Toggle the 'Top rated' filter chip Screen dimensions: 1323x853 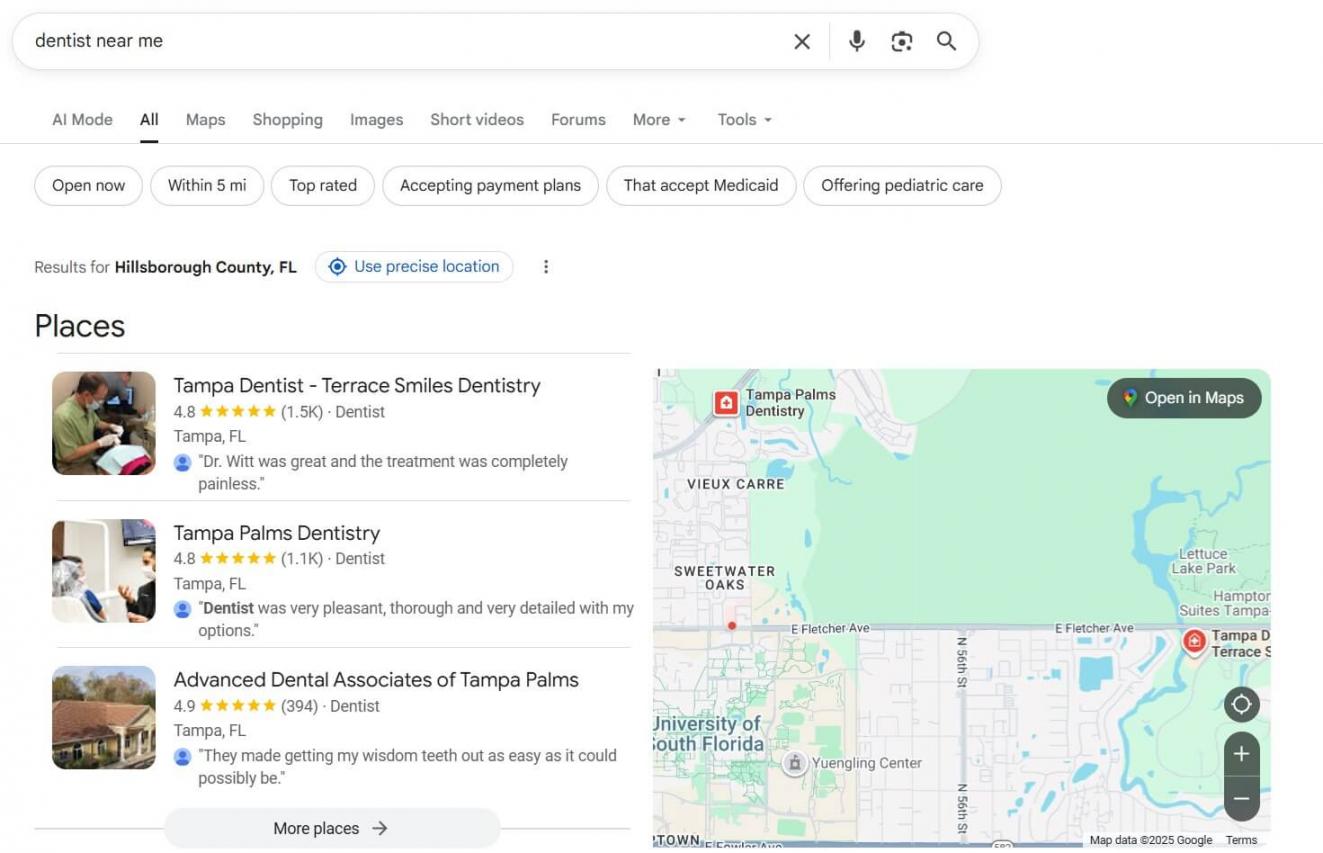point(323,185)
